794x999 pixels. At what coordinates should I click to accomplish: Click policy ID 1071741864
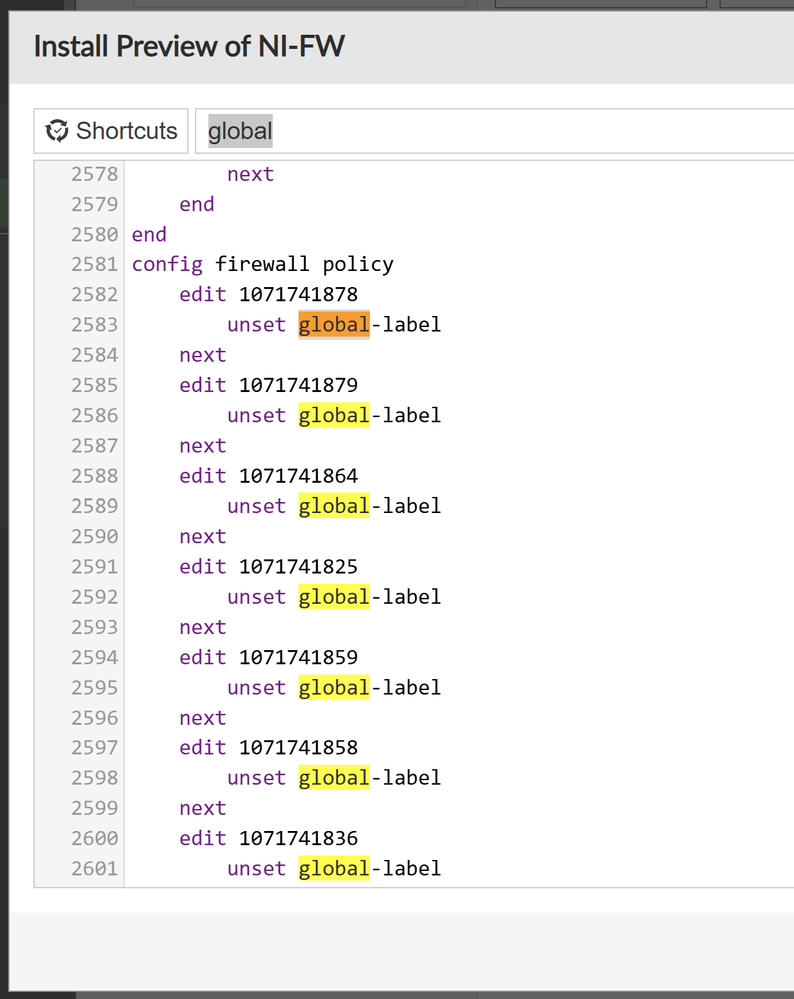tap(298, 475)
